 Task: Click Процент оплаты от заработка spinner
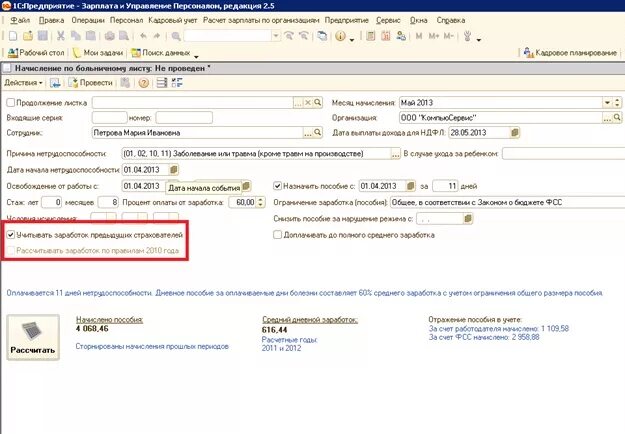tap(260, 202)
